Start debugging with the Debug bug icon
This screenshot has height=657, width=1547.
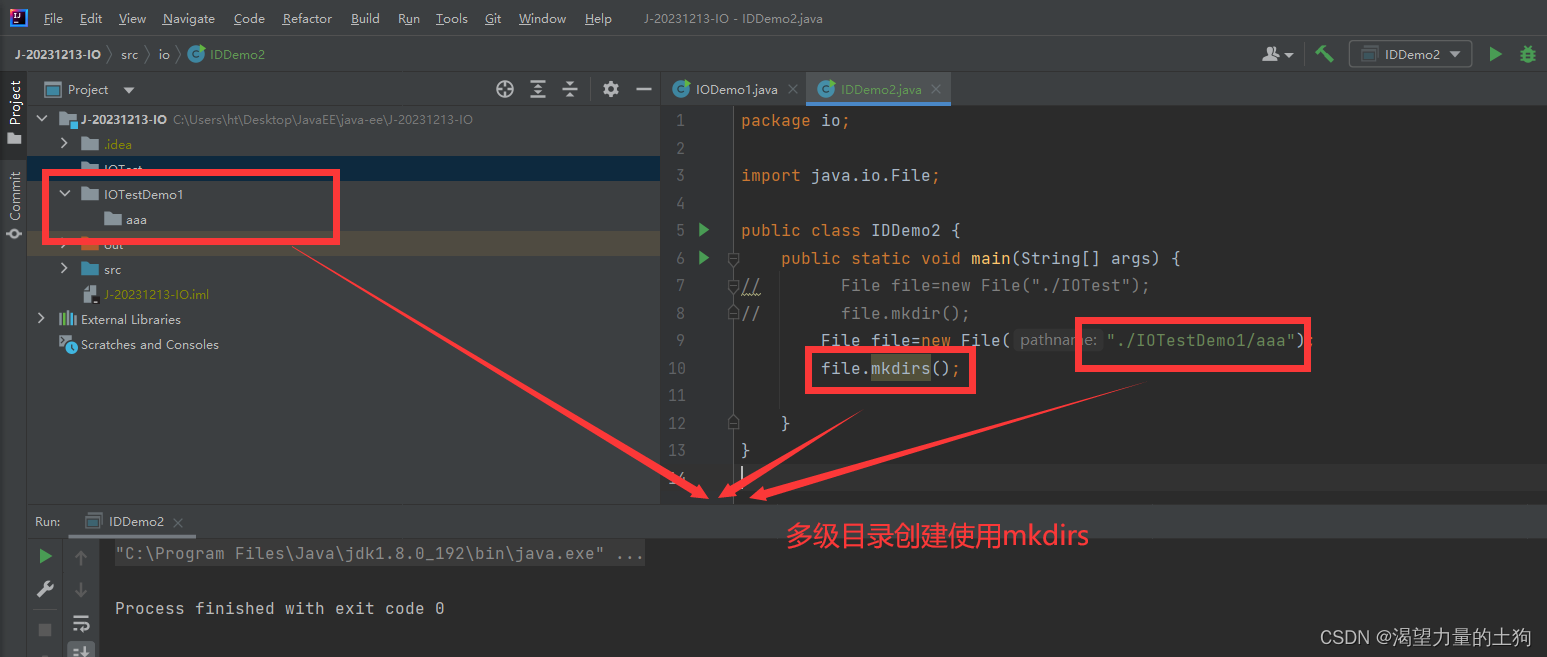1528,54
